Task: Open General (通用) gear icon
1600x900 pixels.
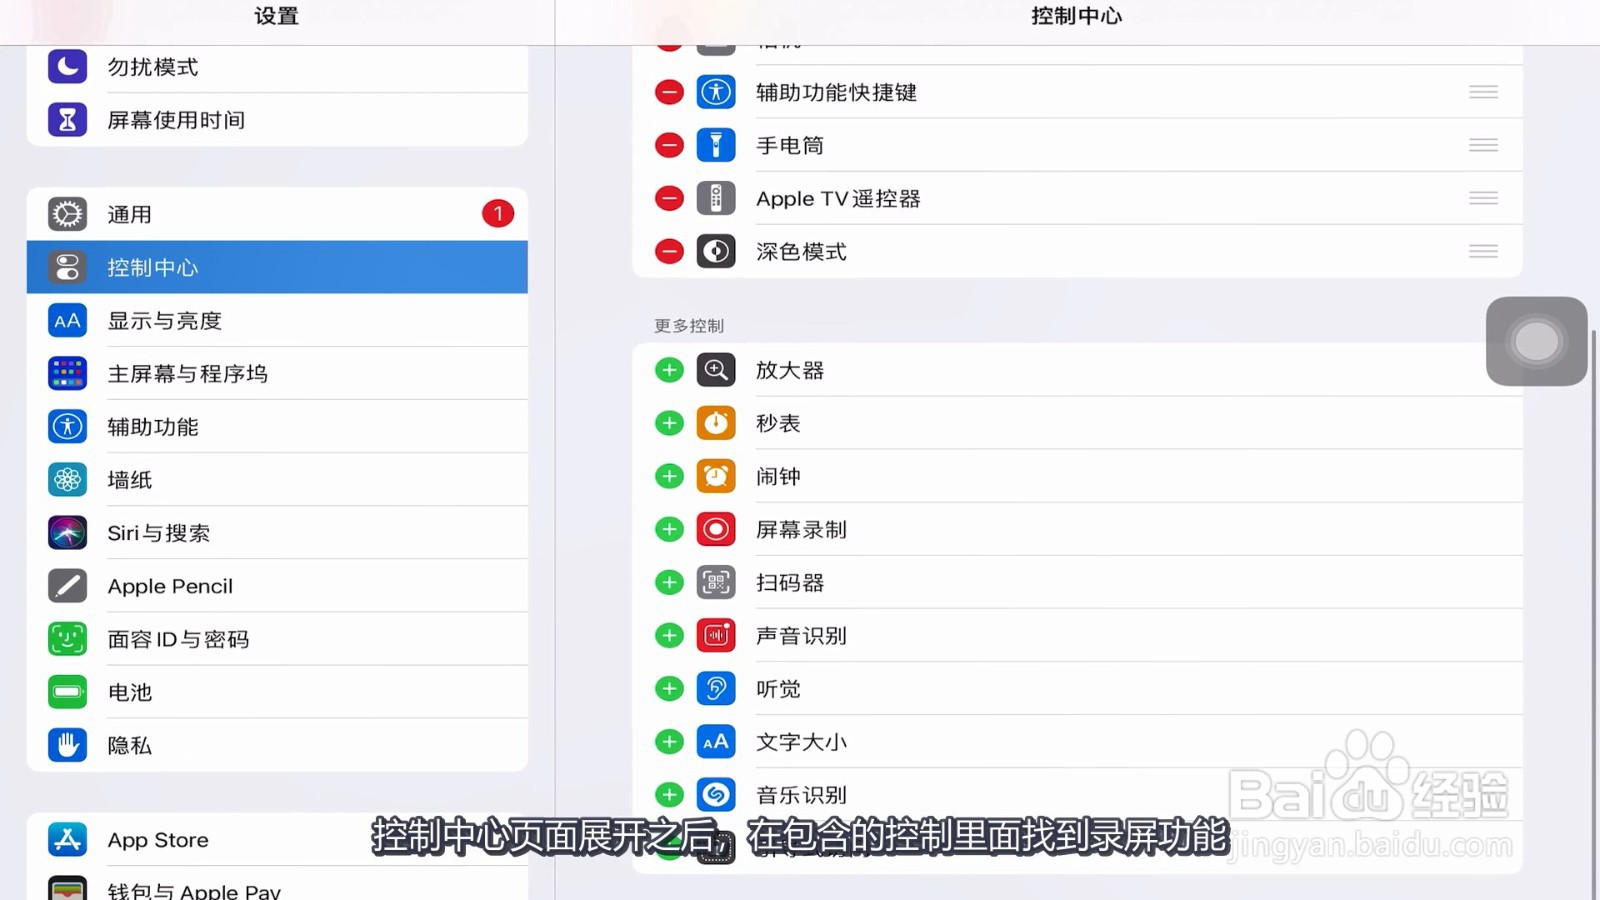Action: (67, 214)
